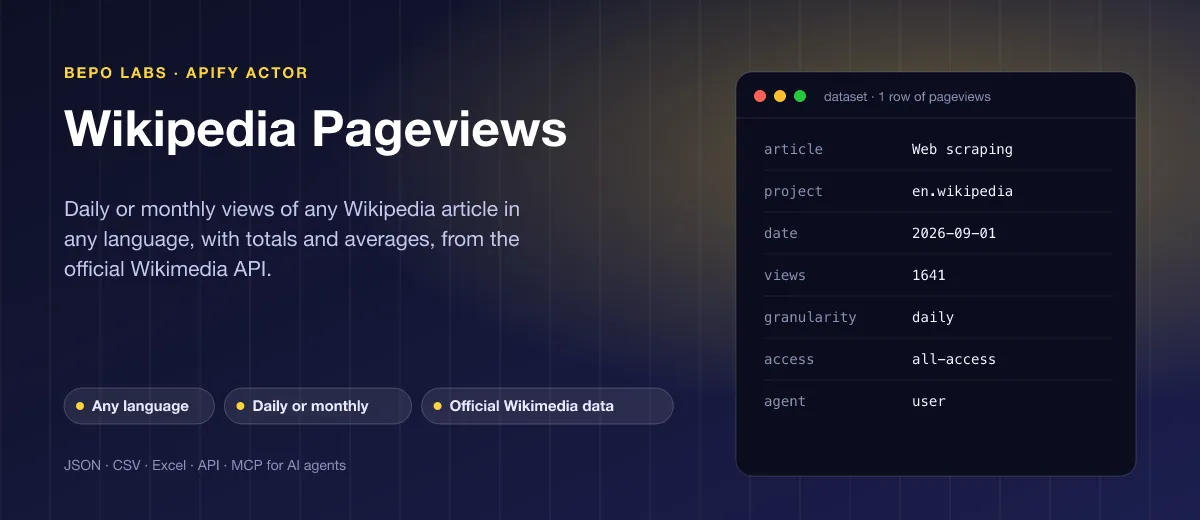Click the views value "1641"
Screen dimensions: 1200x520
click(929, 275)
